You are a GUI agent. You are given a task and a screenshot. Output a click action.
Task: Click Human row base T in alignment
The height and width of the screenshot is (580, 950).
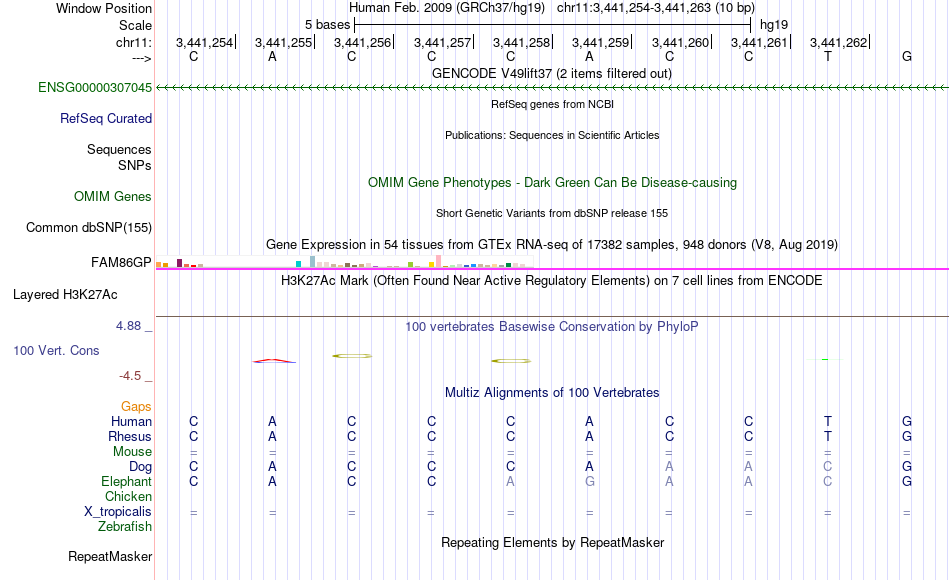(828, 422)
